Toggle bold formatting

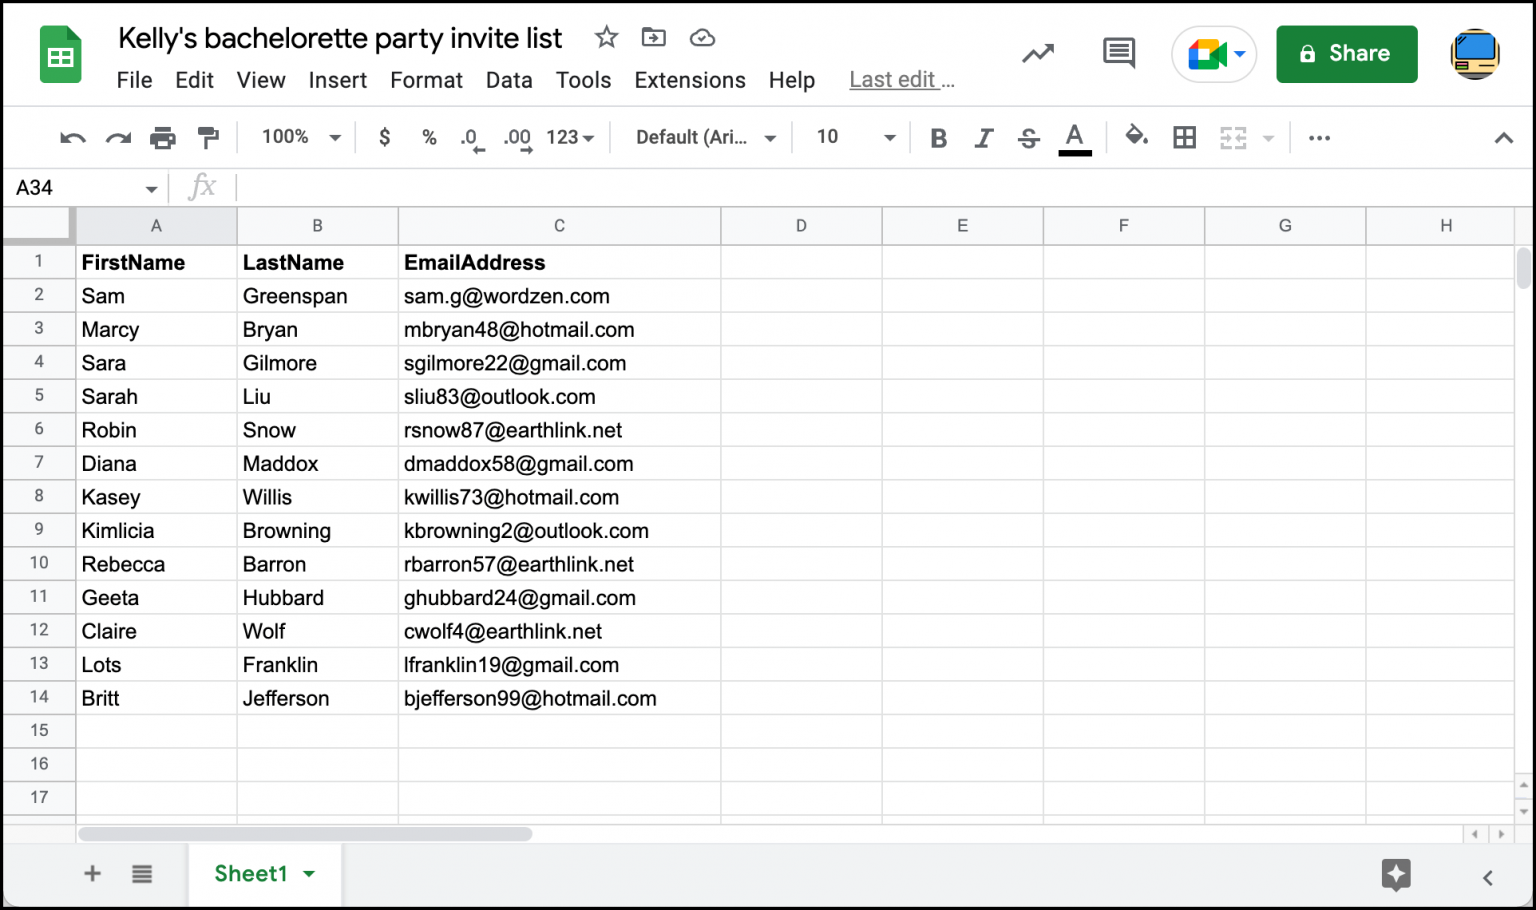click(x=938, y=137)
